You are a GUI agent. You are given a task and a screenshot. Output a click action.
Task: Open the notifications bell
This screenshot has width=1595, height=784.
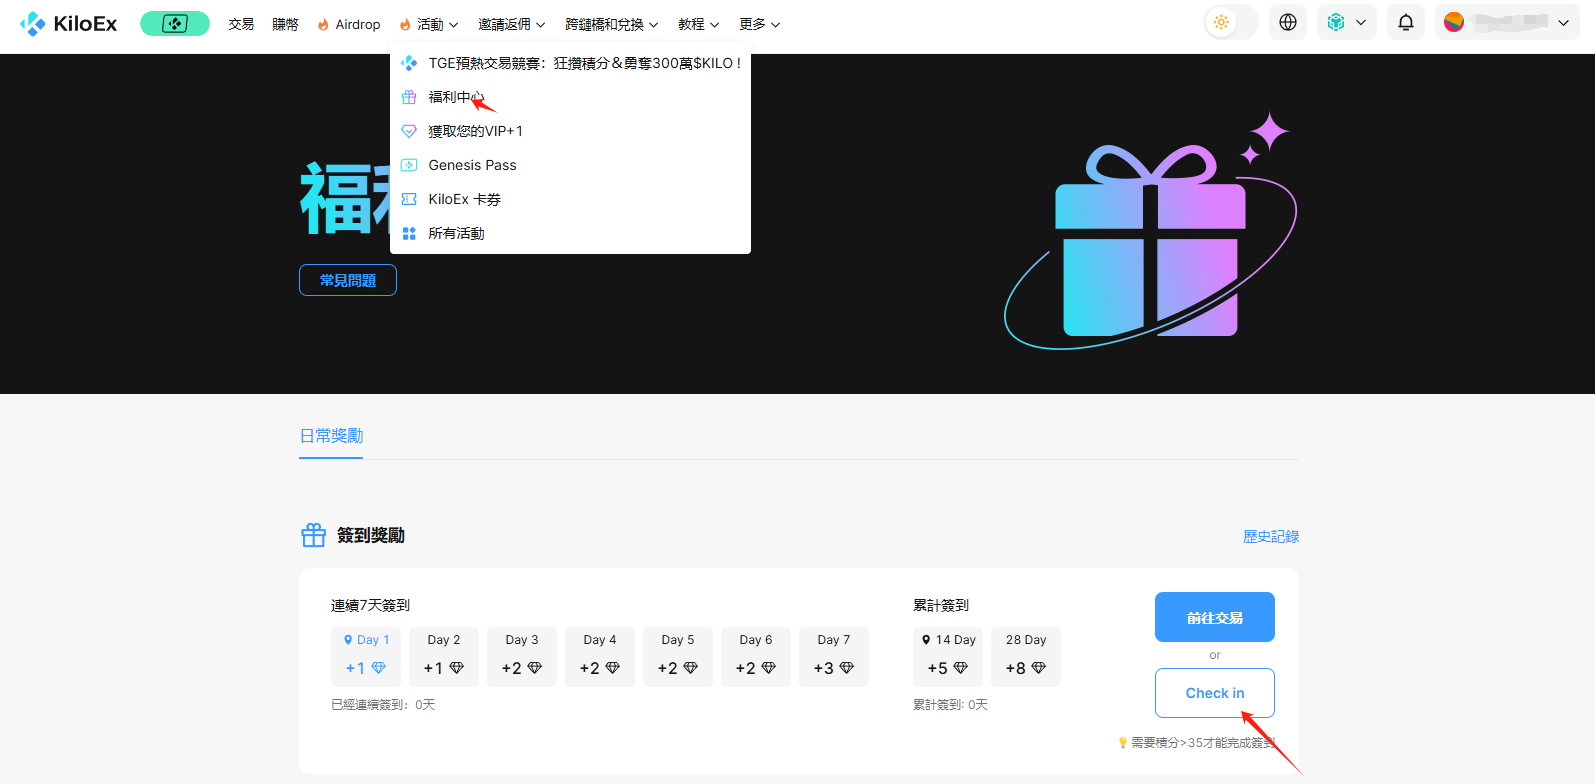coord(1405,22)
